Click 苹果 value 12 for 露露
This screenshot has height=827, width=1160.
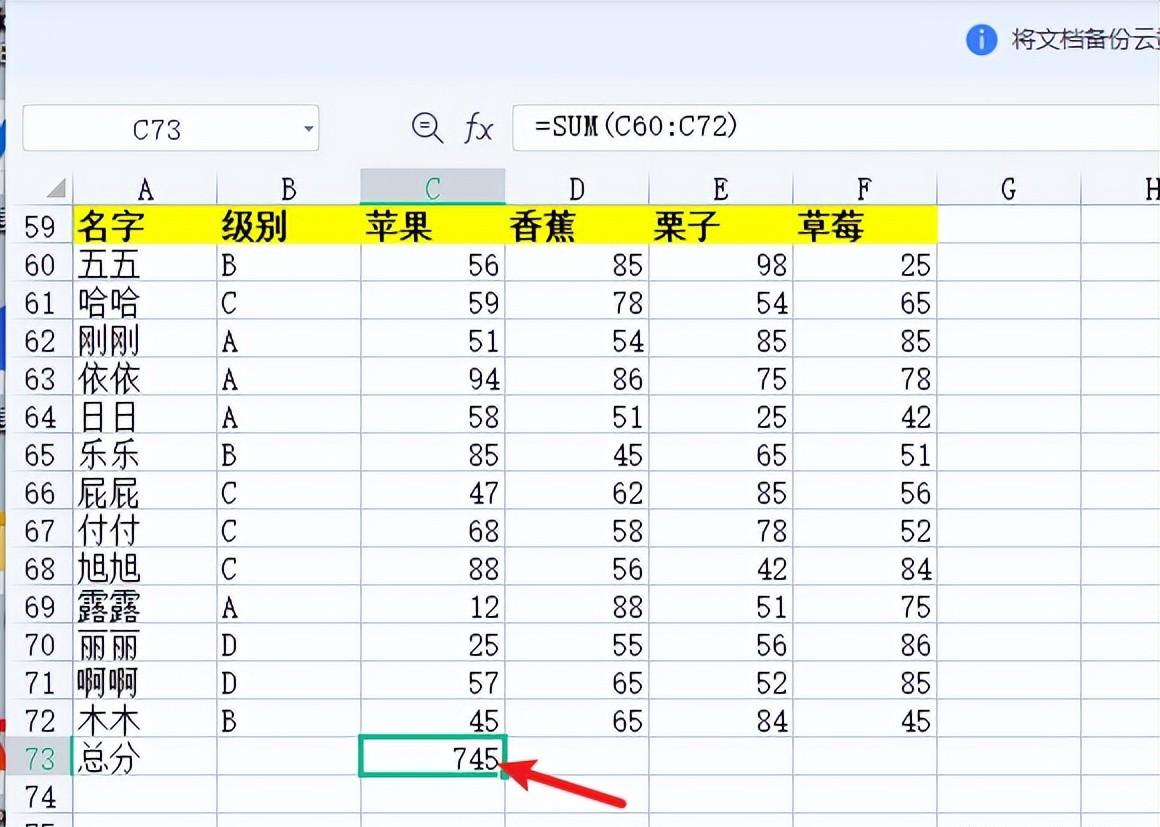(x=433, y=606)
